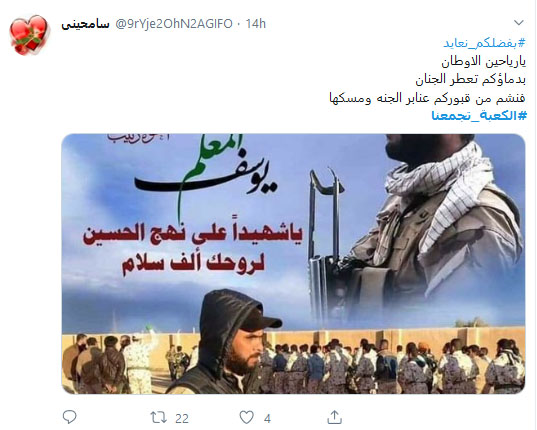Image resolution: width=537 pixels, height=430 pixels.
Task: Click the like count 4
Action: point(267,418)
